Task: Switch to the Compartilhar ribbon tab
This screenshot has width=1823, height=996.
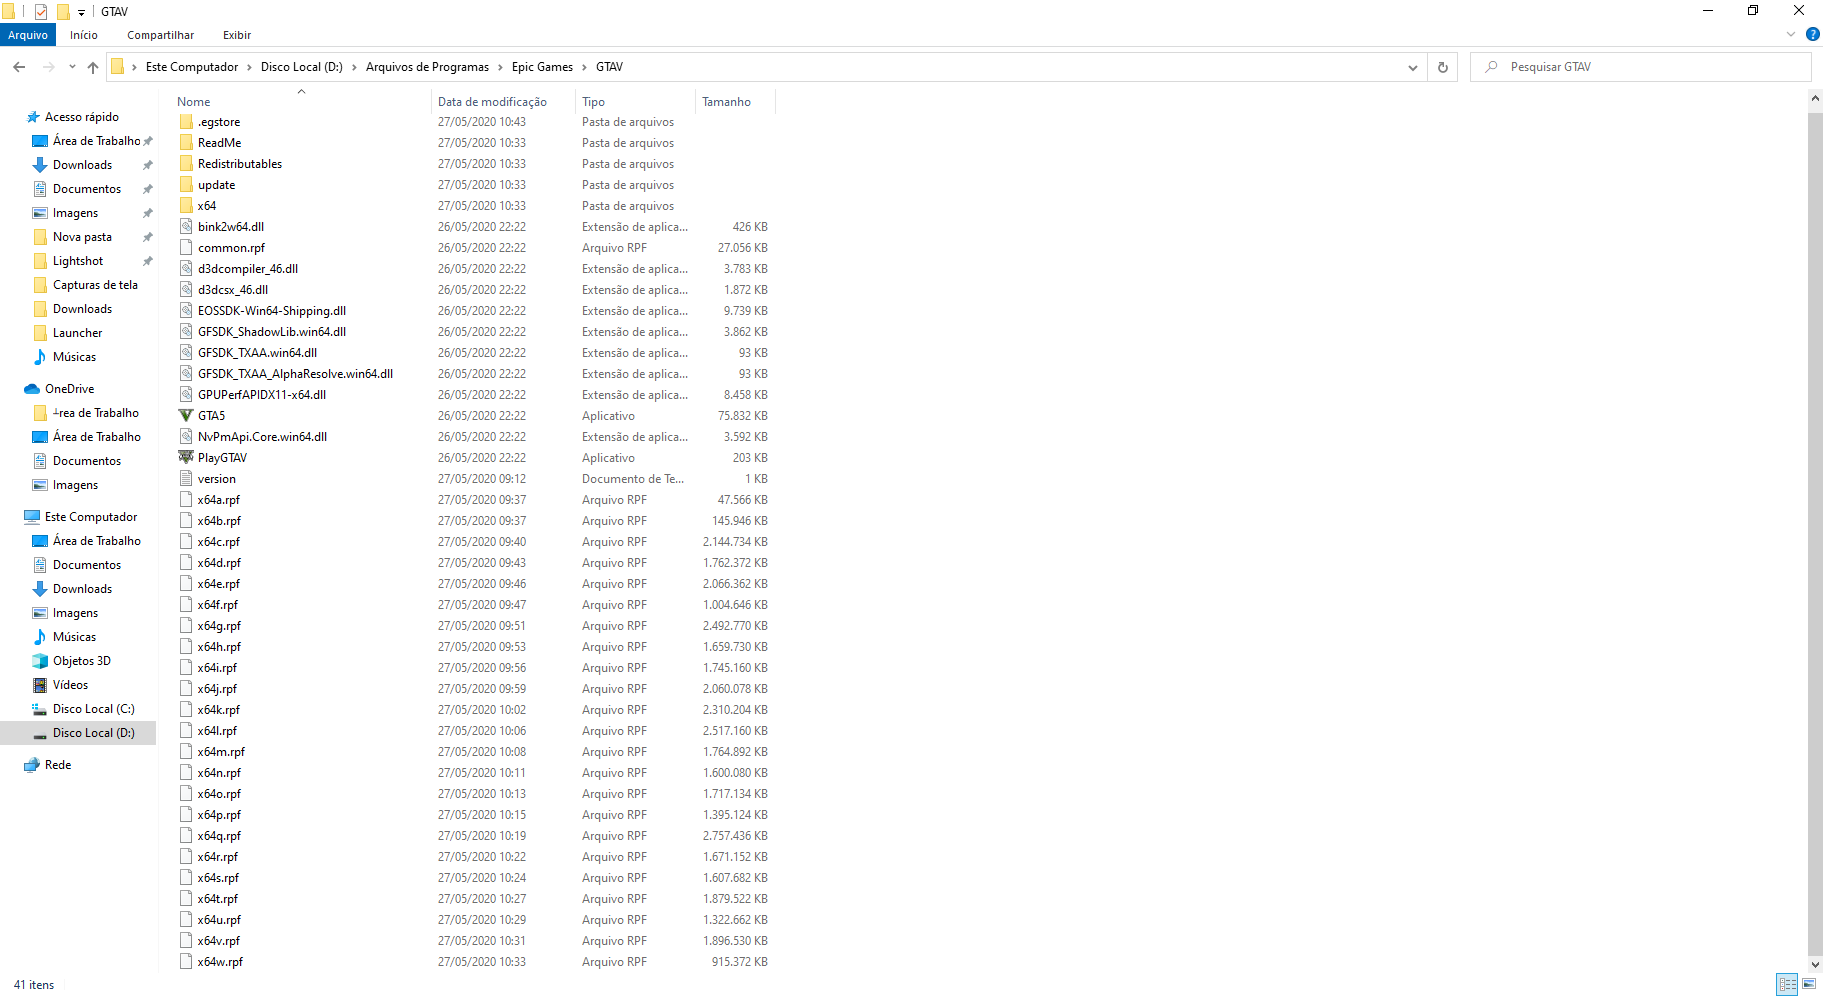Action: pos(160,34)
